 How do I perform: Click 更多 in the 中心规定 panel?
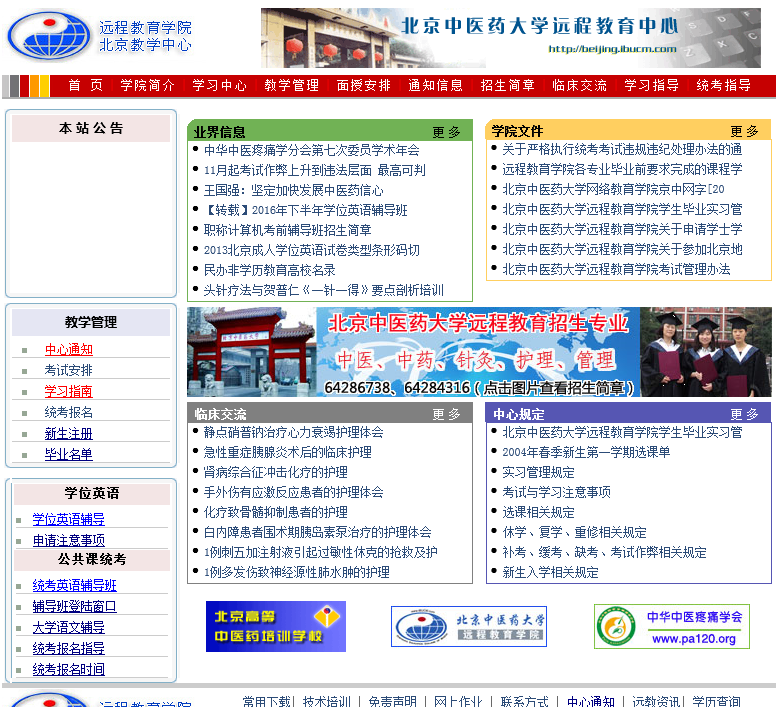point(744,414)
